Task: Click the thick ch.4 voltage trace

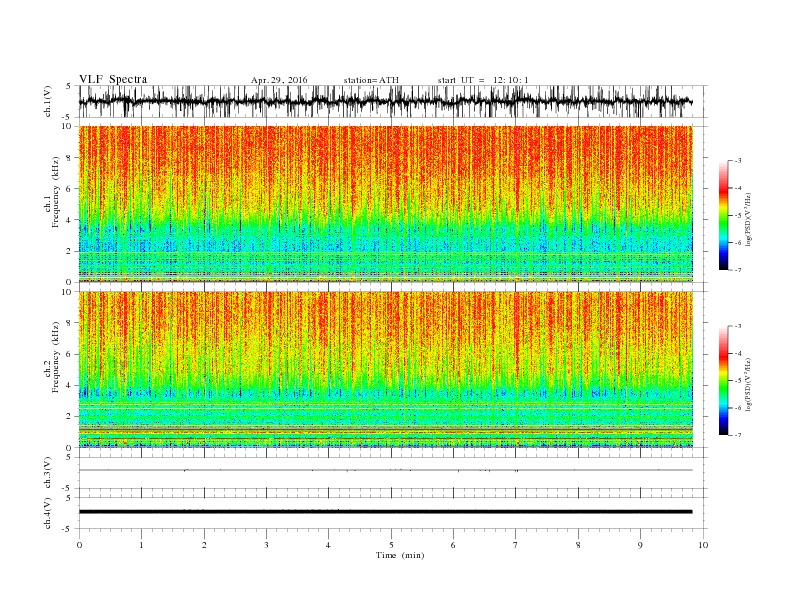Action: [386, 512]
